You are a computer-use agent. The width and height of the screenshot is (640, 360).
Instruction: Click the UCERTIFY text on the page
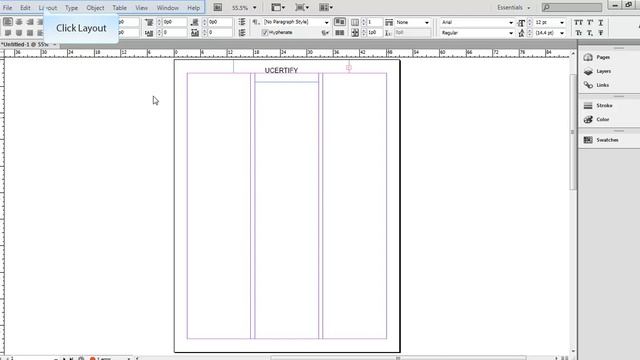pos(281,71)
